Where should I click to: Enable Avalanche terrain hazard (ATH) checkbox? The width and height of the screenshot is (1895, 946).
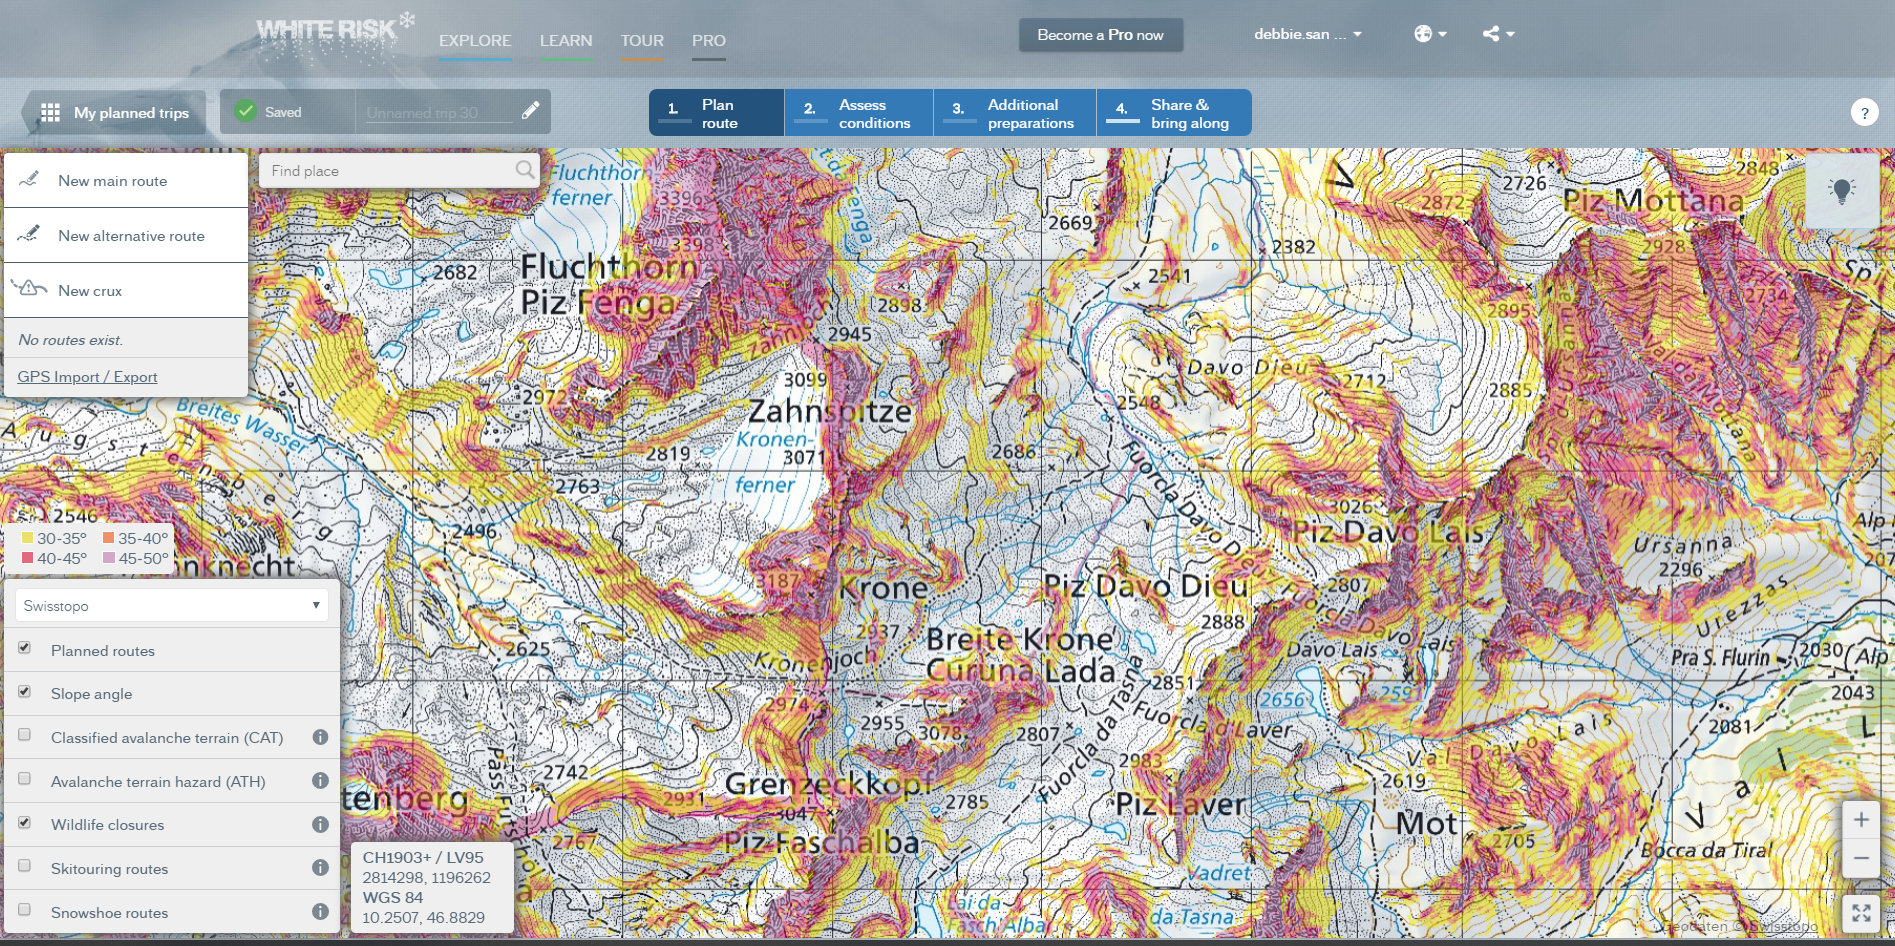coord(25,779)
